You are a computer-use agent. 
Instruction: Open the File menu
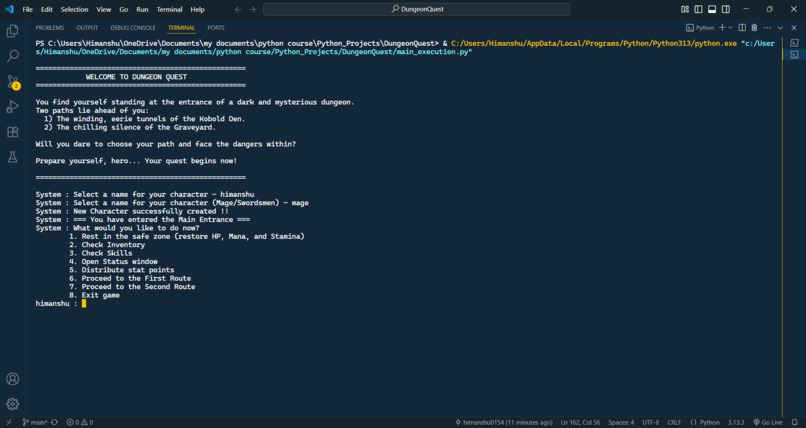[27, 9]
